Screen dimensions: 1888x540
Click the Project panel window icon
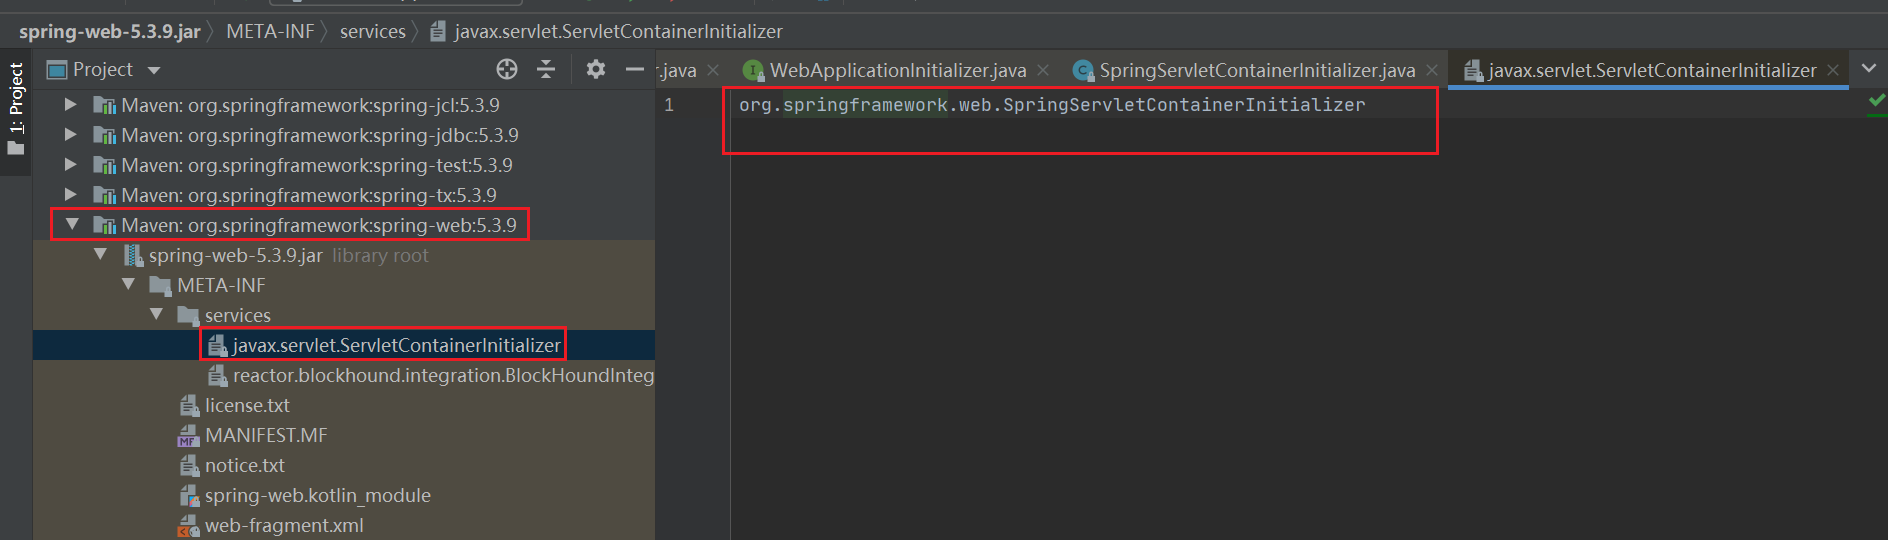[57, 70]
